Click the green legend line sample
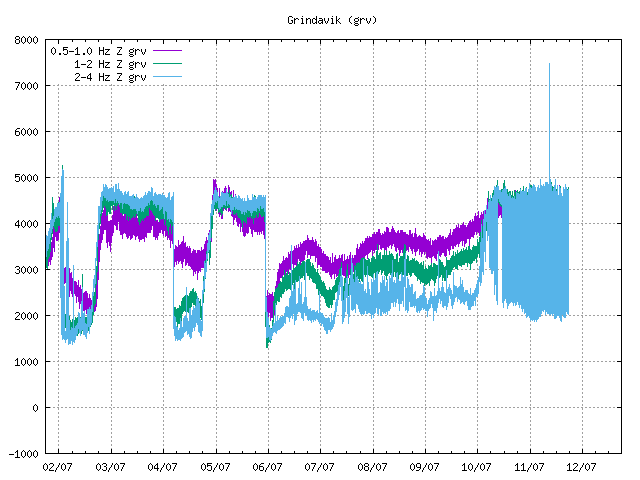Screen dimensions: 640x480 pyautogui.click(x=167, y=64)
